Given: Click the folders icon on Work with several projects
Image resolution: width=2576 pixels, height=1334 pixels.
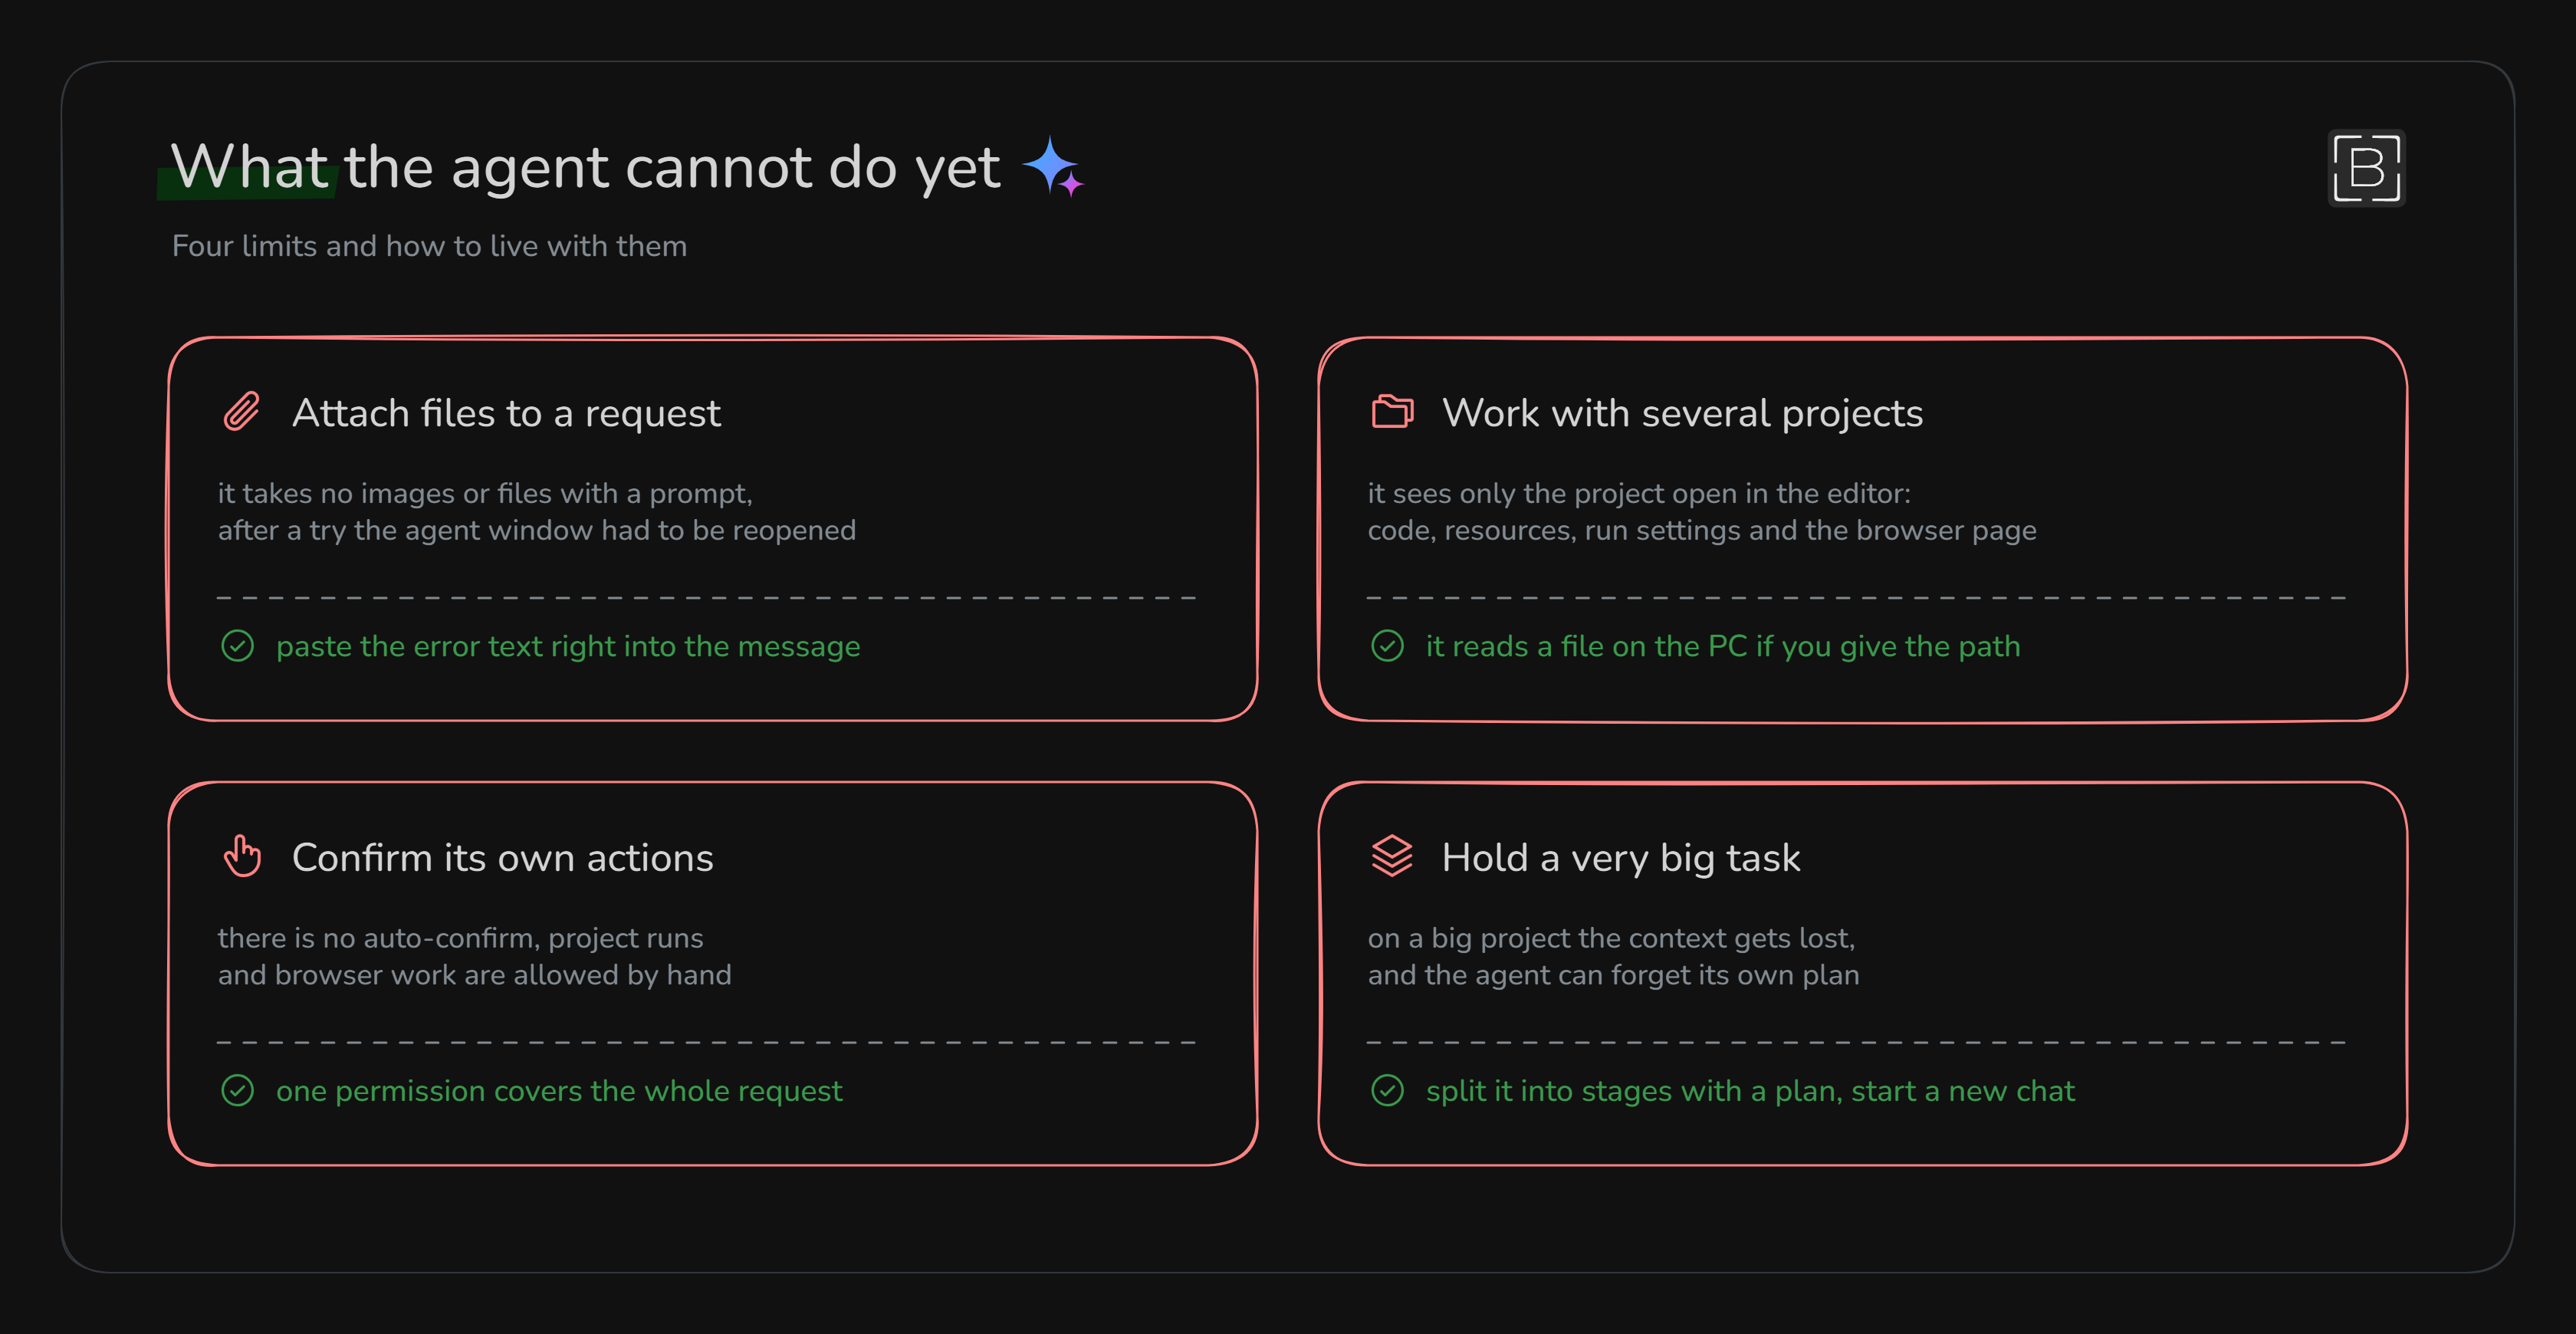Looking at the screenshot, I should tap(1392, 411).
